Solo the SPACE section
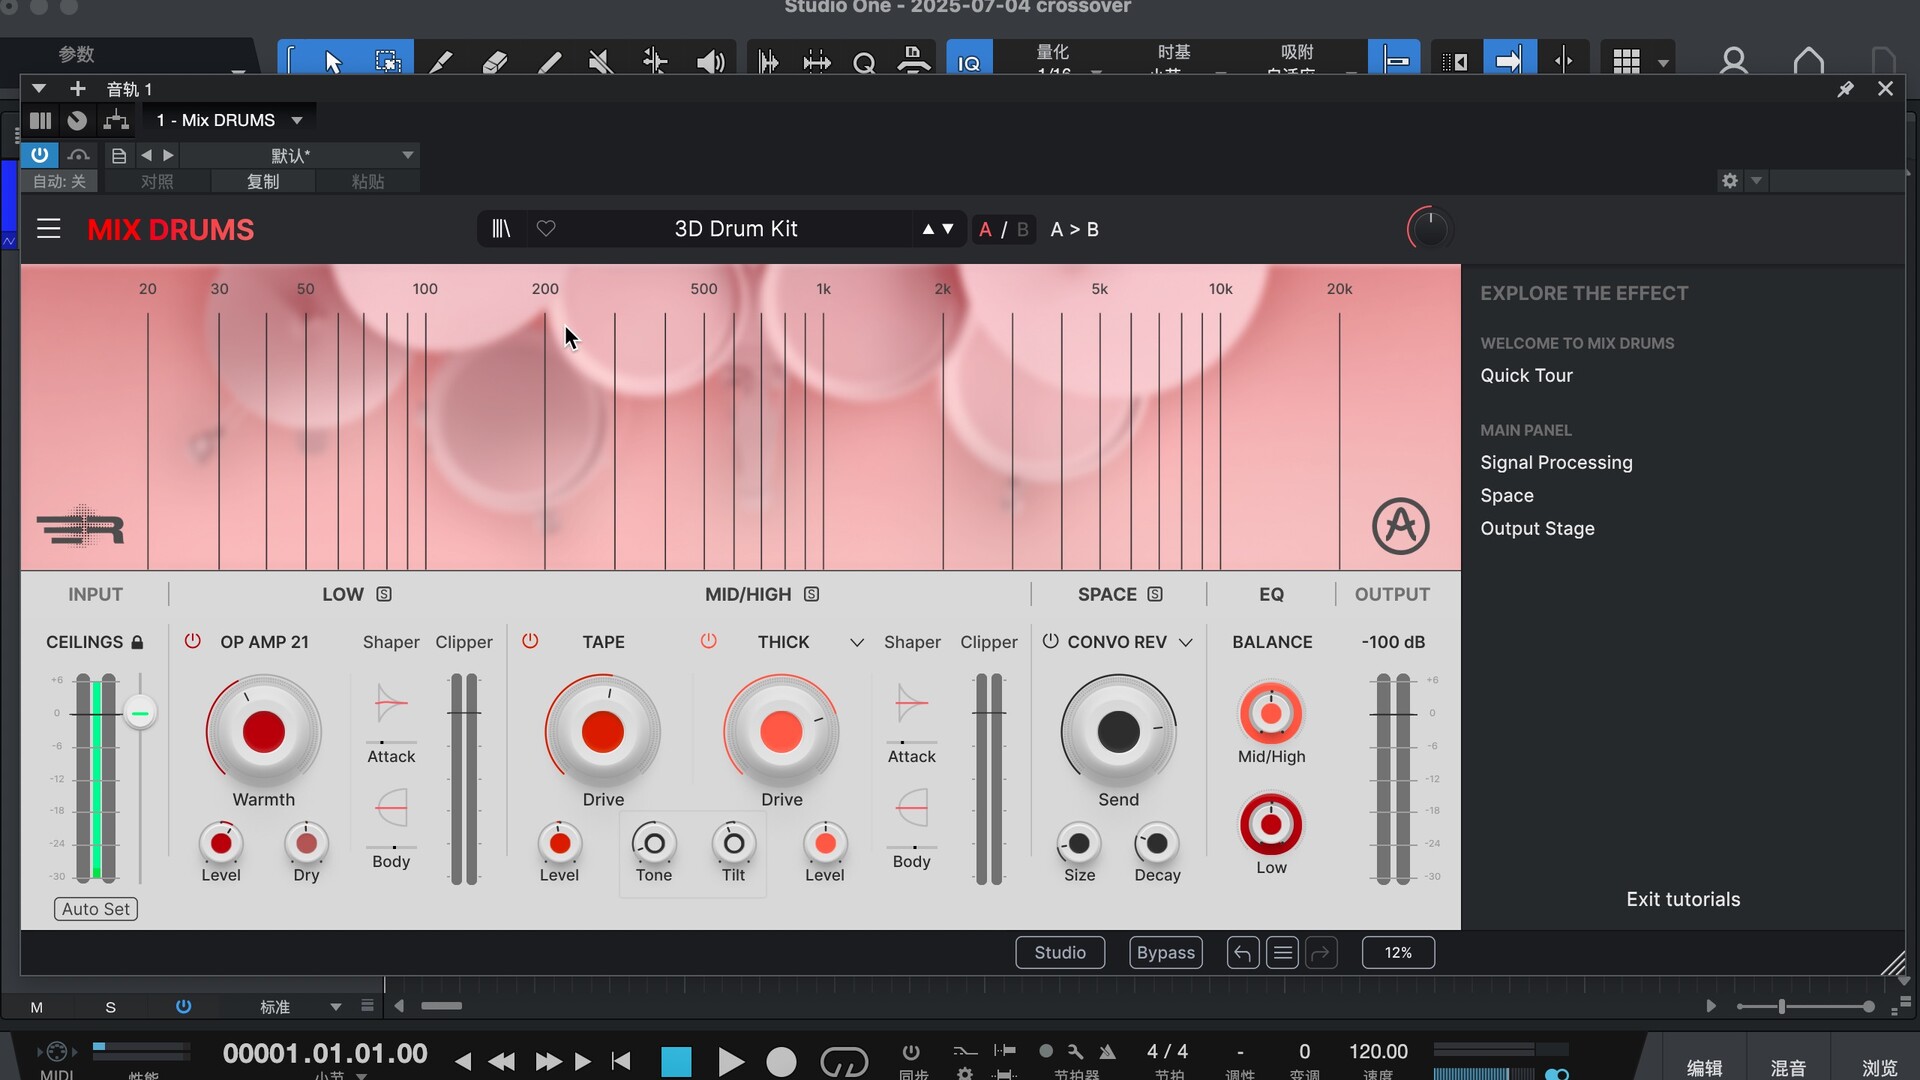This screenshot has width=1920, height=1080. click(1155, 594)
